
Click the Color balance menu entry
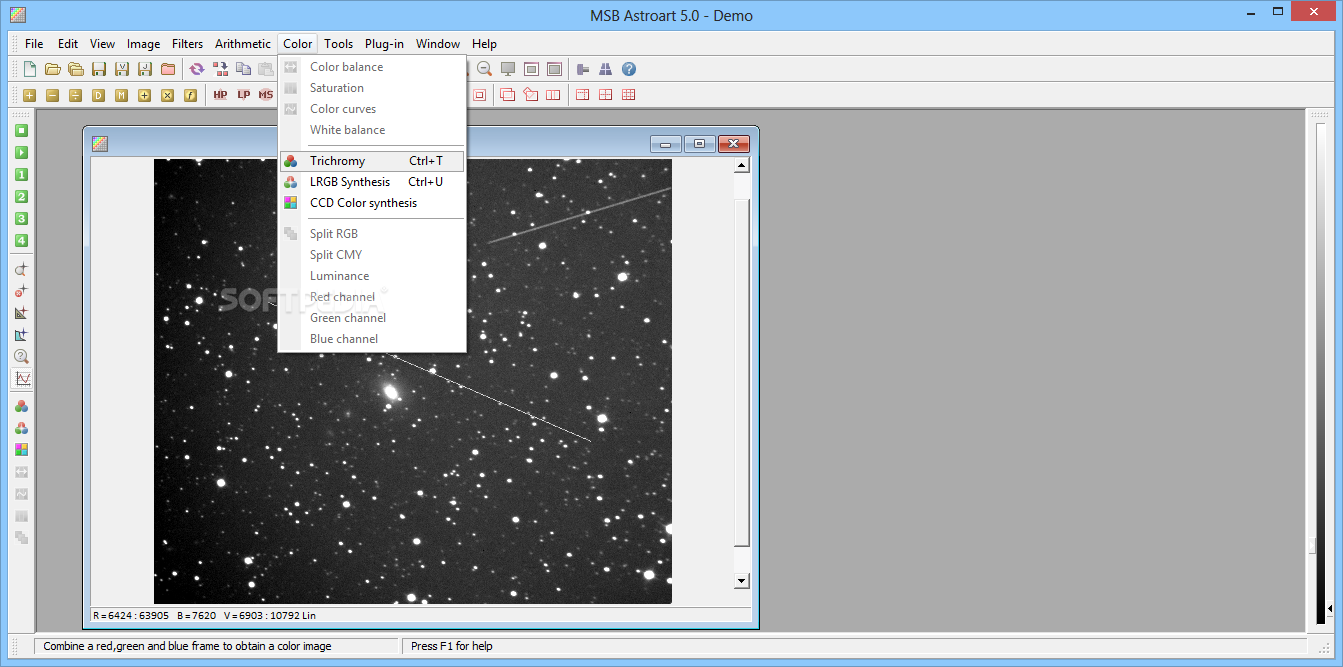point(372,67)
